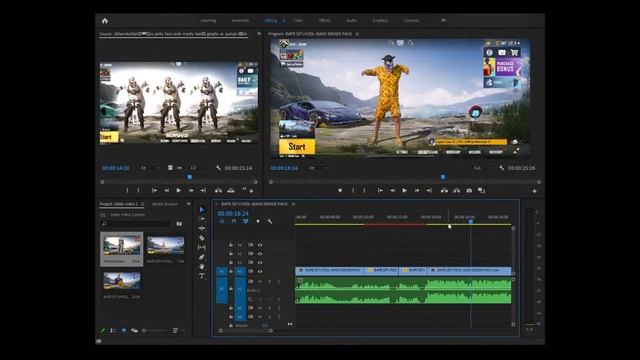Go to Out point in Source monitor
This screenshot has height=360, width=640.
click(203, 190)
